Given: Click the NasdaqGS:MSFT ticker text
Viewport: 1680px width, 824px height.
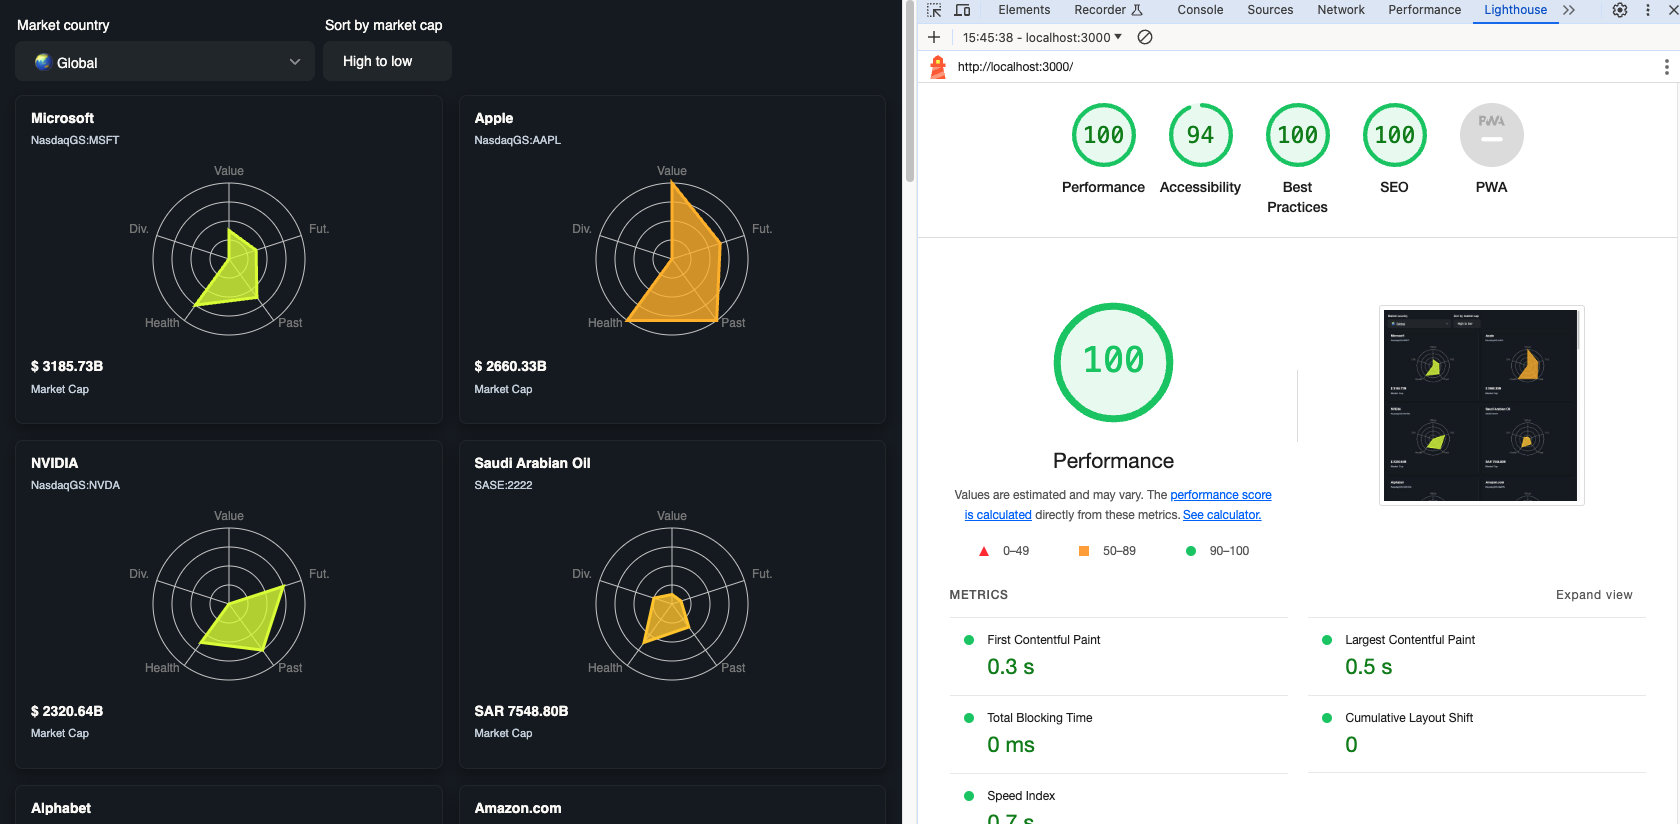Looking at the screenshot, I should click(x=75, y=140).
